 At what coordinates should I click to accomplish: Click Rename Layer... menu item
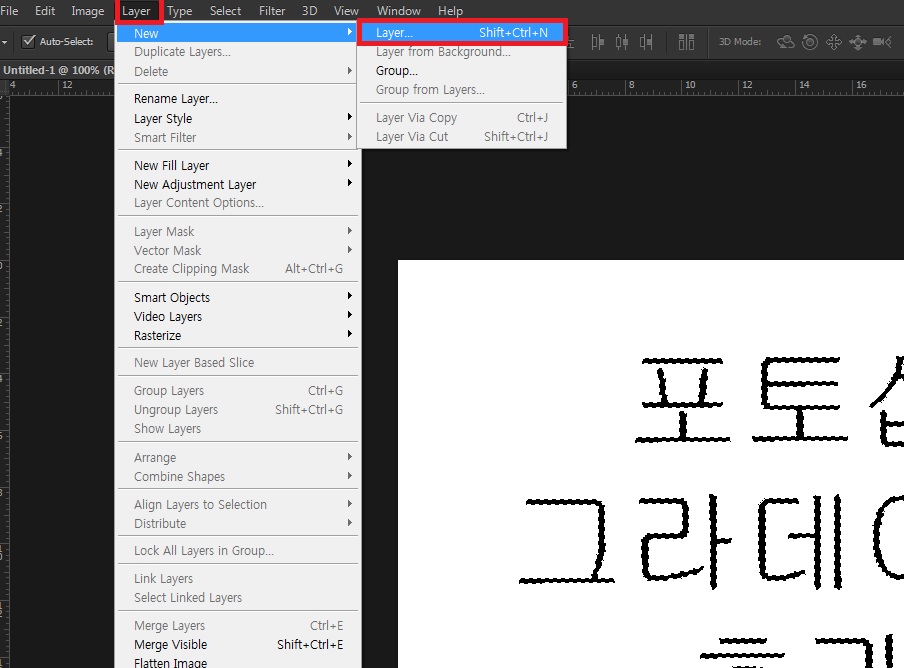coord(238,99)
